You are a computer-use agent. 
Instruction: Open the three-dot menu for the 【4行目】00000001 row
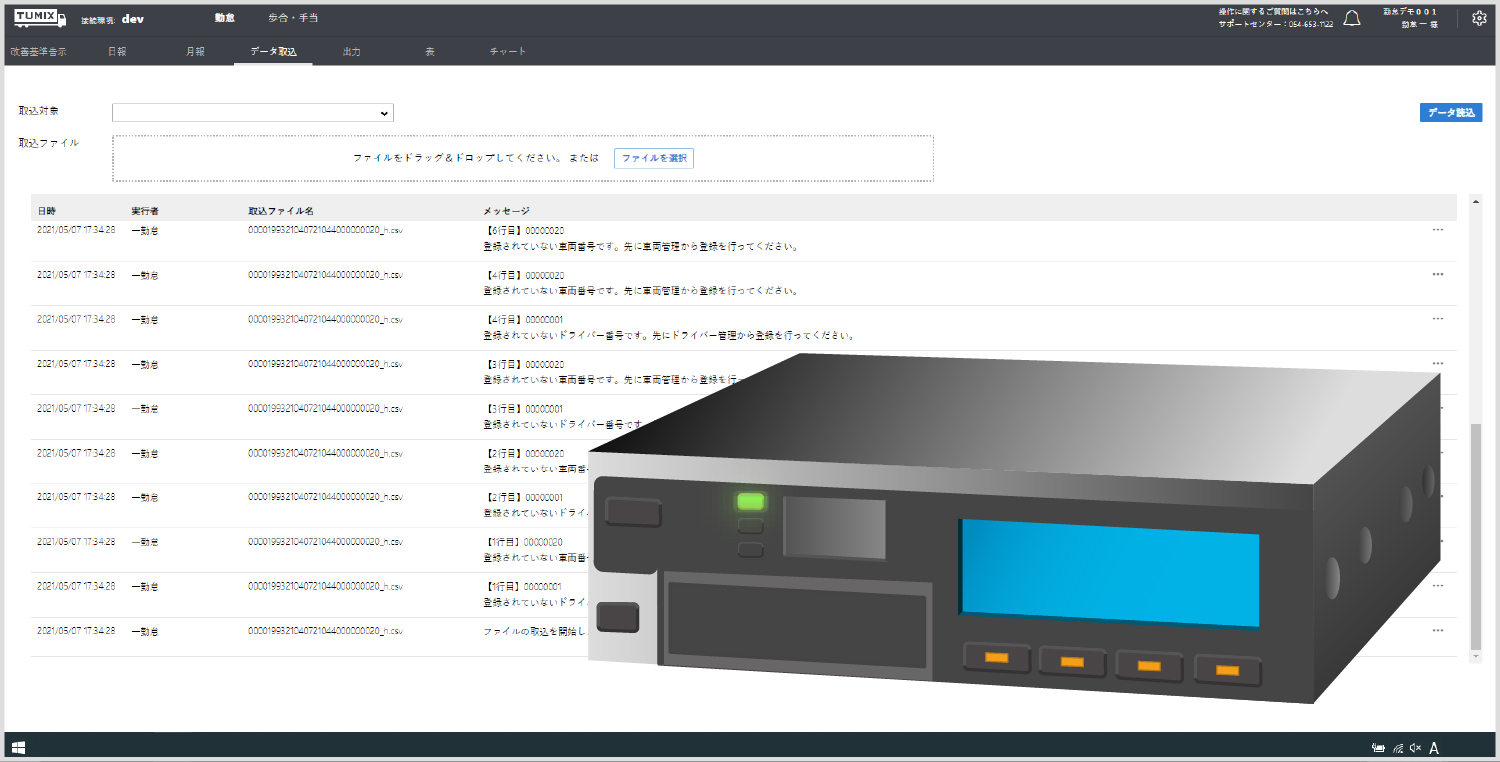[x=1437, y=319]
